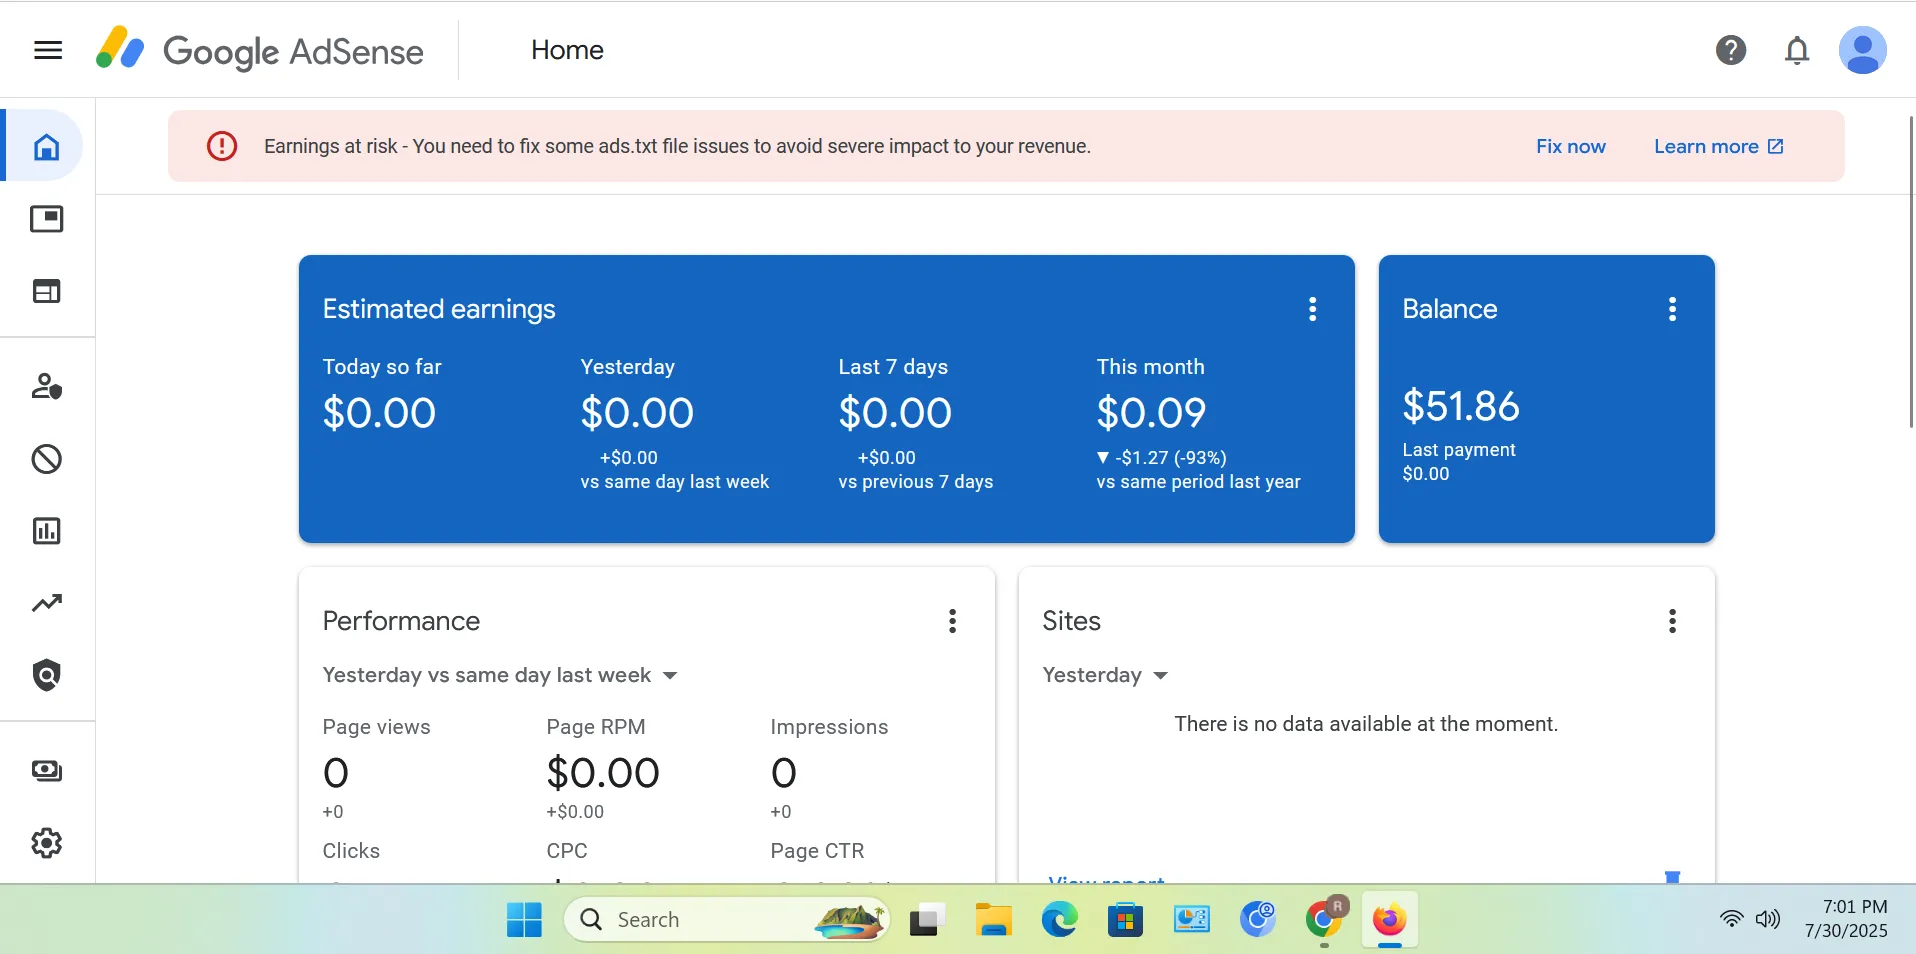1916x954 pixels.
Task: Click the Google AdSense logo
Action: [260, 50]
